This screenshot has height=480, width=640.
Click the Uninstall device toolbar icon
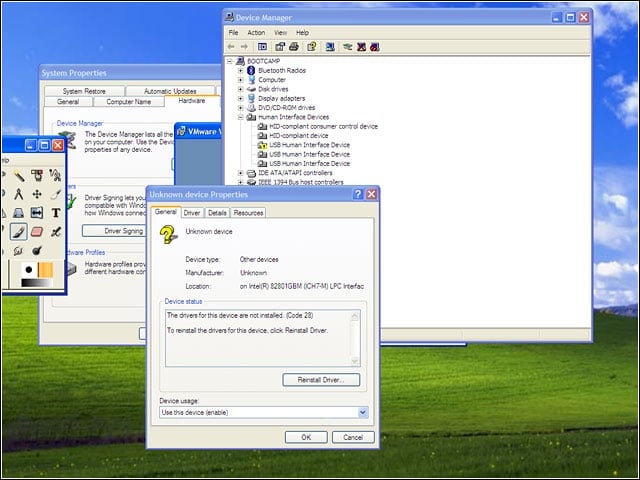361,47
